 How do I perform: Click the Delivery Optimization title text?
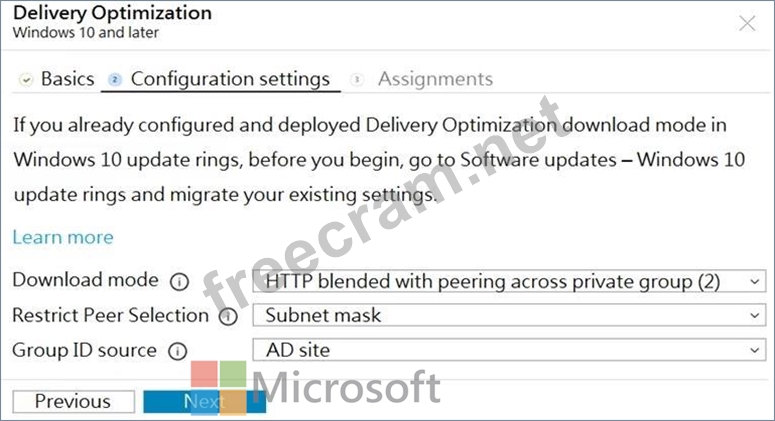click(x=112, y=14)
